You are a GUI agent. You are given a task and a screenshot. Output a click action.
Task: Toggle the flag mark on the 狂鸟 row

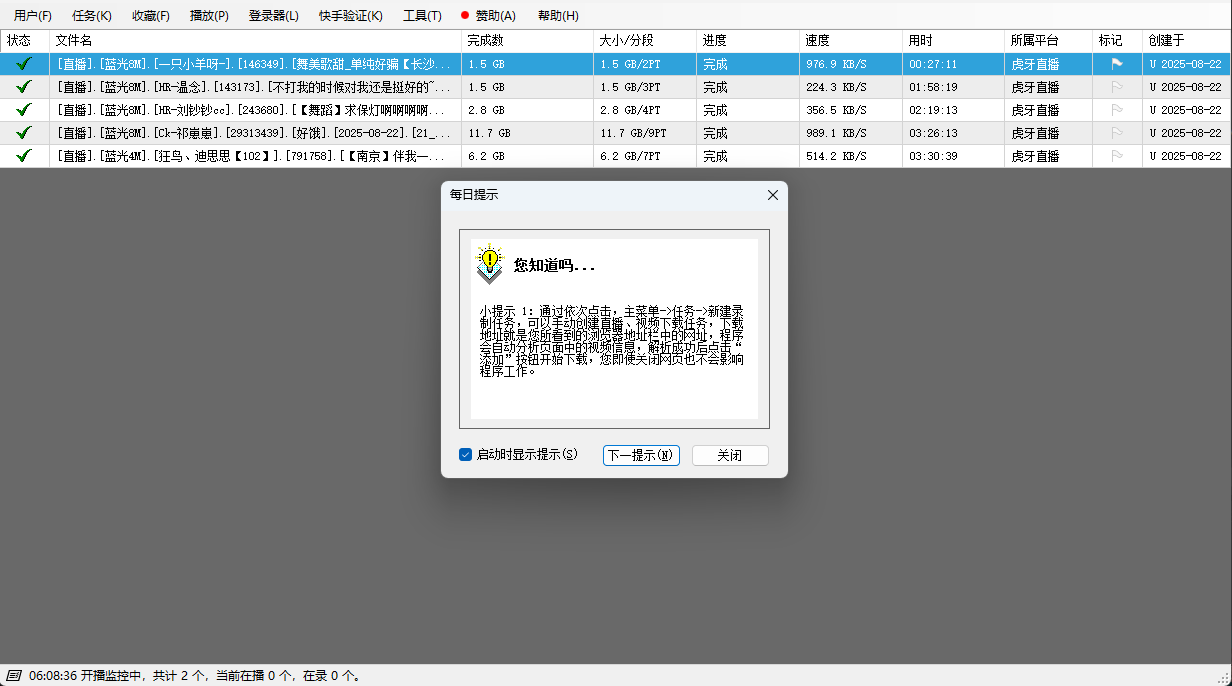coord(1117,156)
